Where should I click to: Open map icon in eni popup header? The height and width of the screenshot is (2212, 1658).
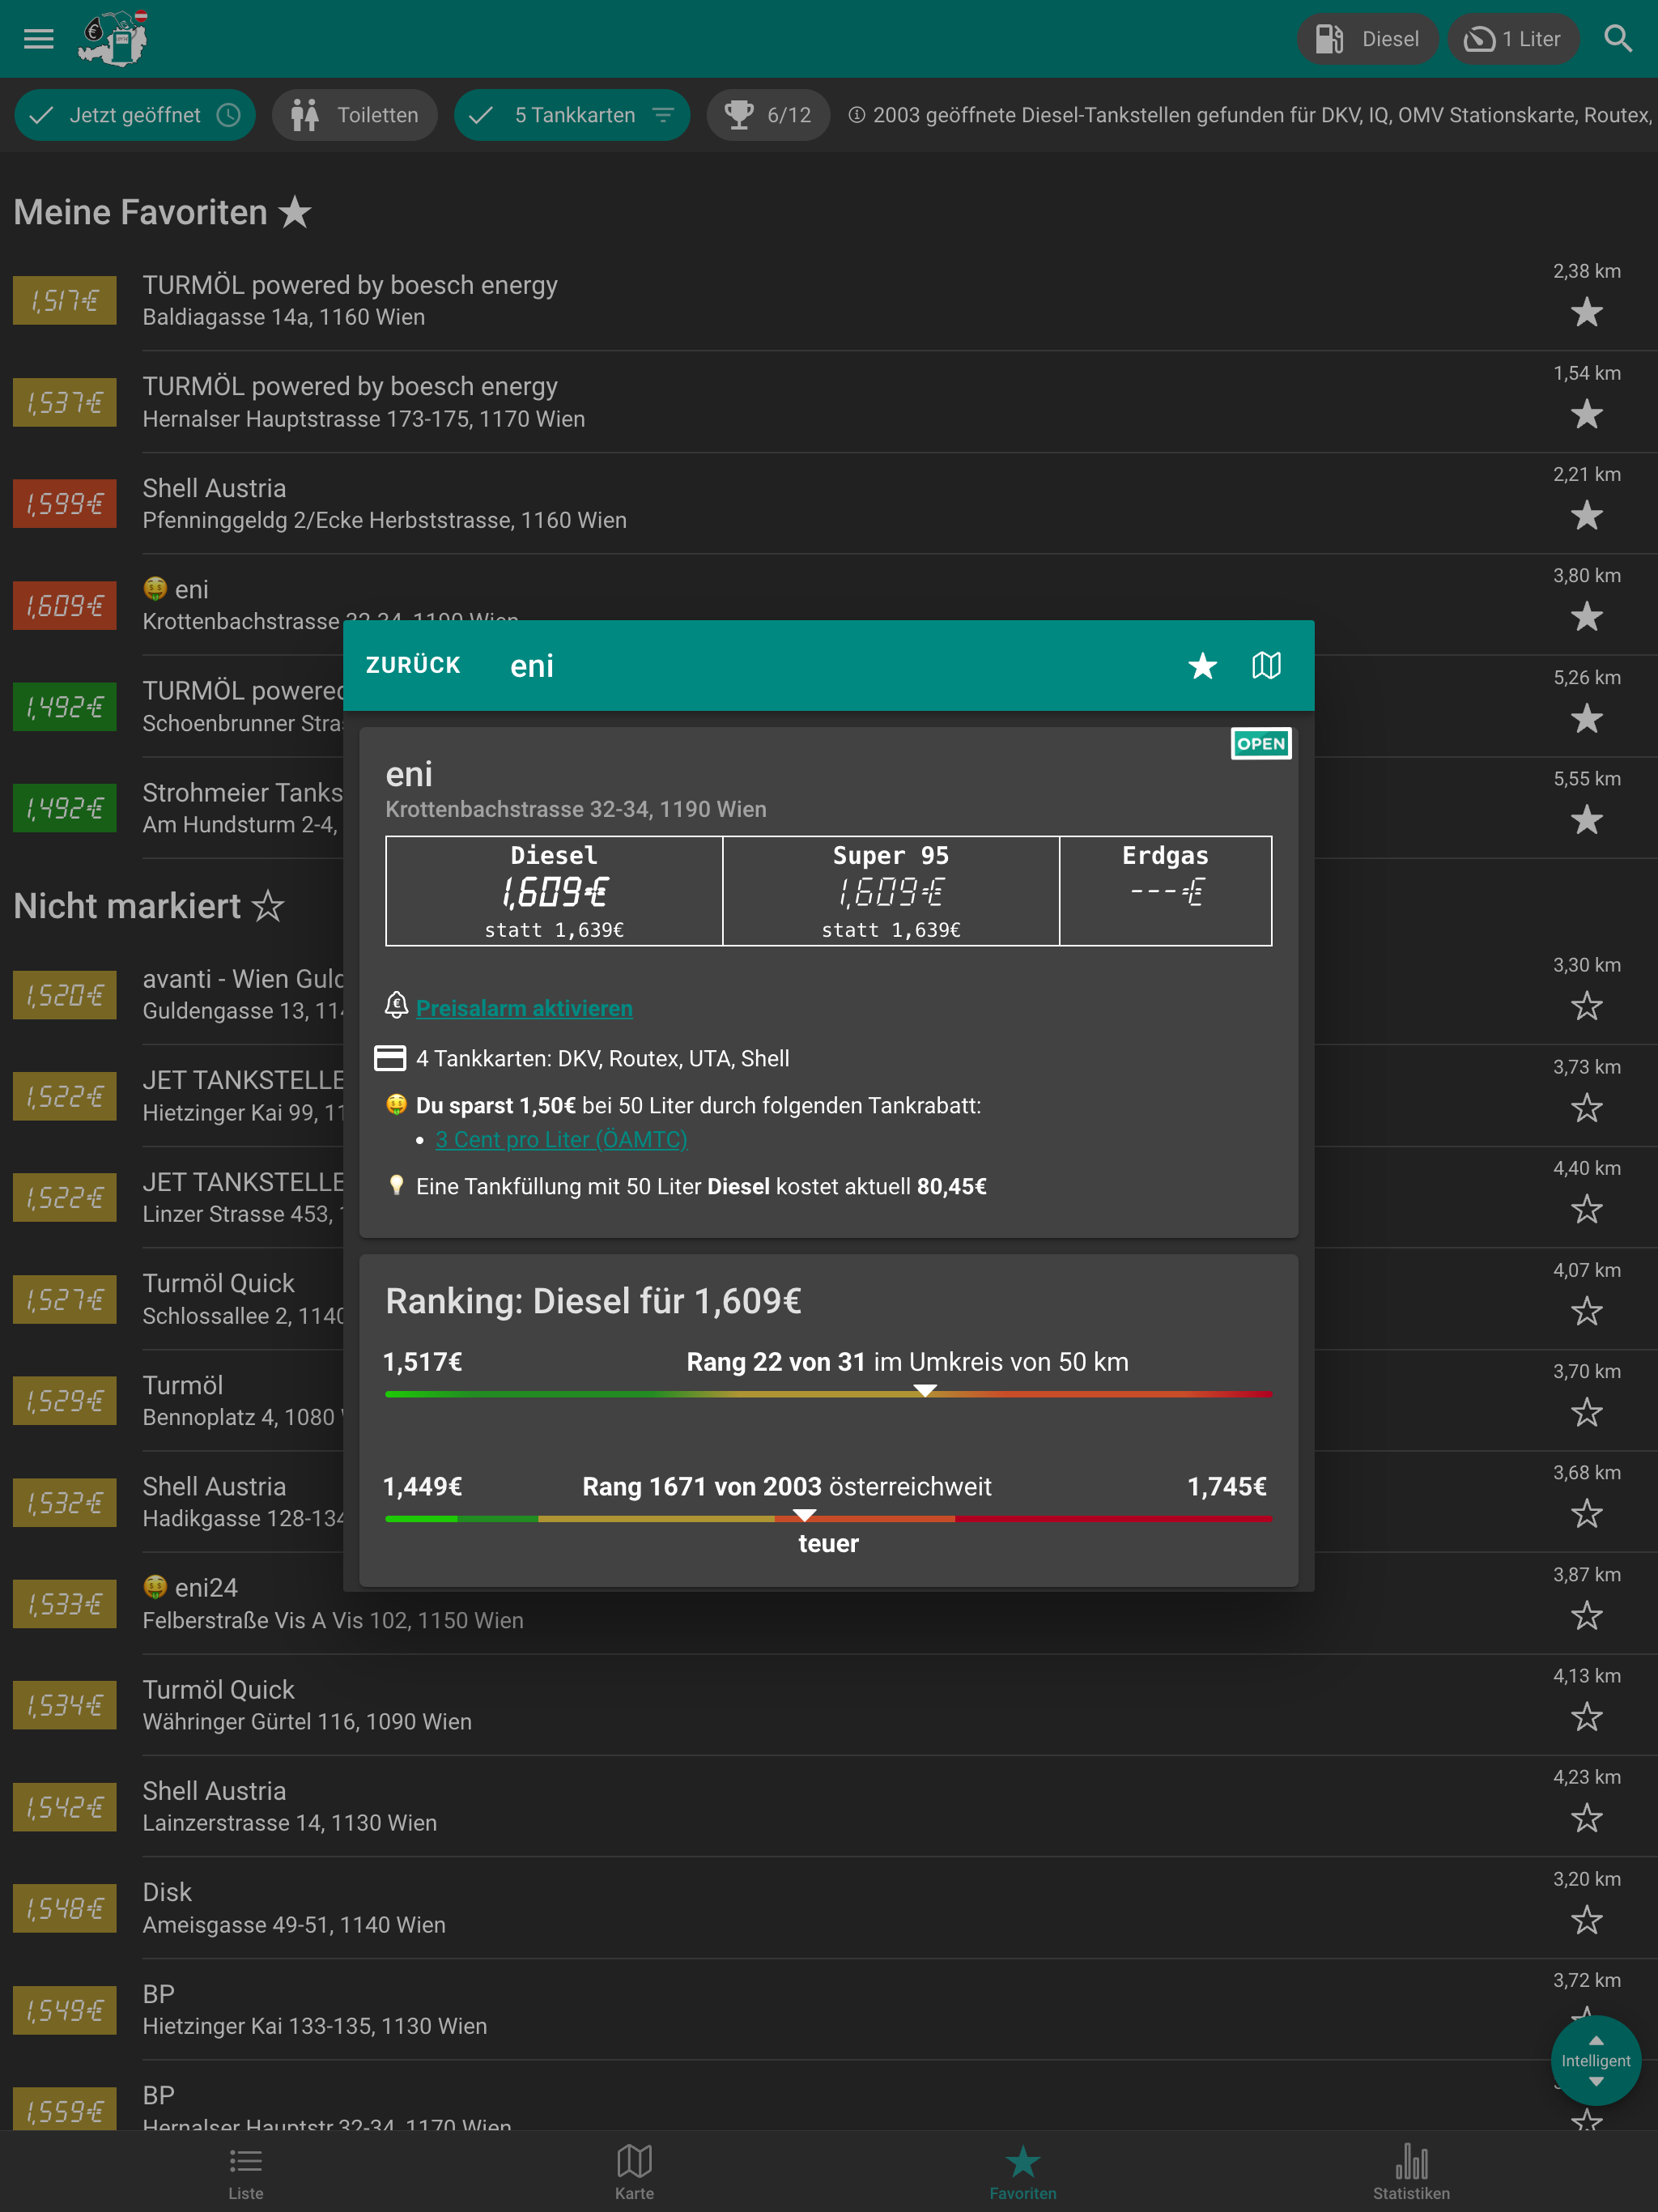pyautogui.click(x=1266, y=665)
